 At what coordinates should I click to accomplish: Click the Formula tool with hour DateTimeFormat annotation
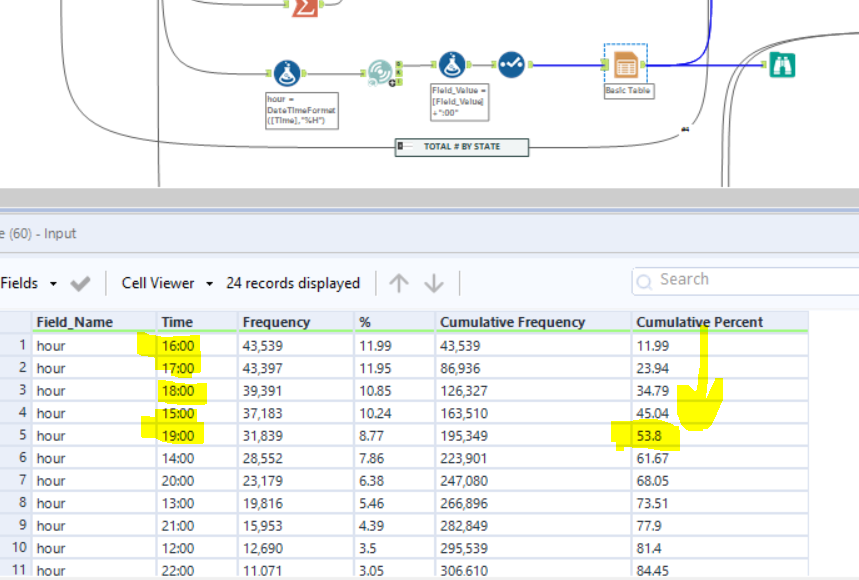[x=287, y=73]
